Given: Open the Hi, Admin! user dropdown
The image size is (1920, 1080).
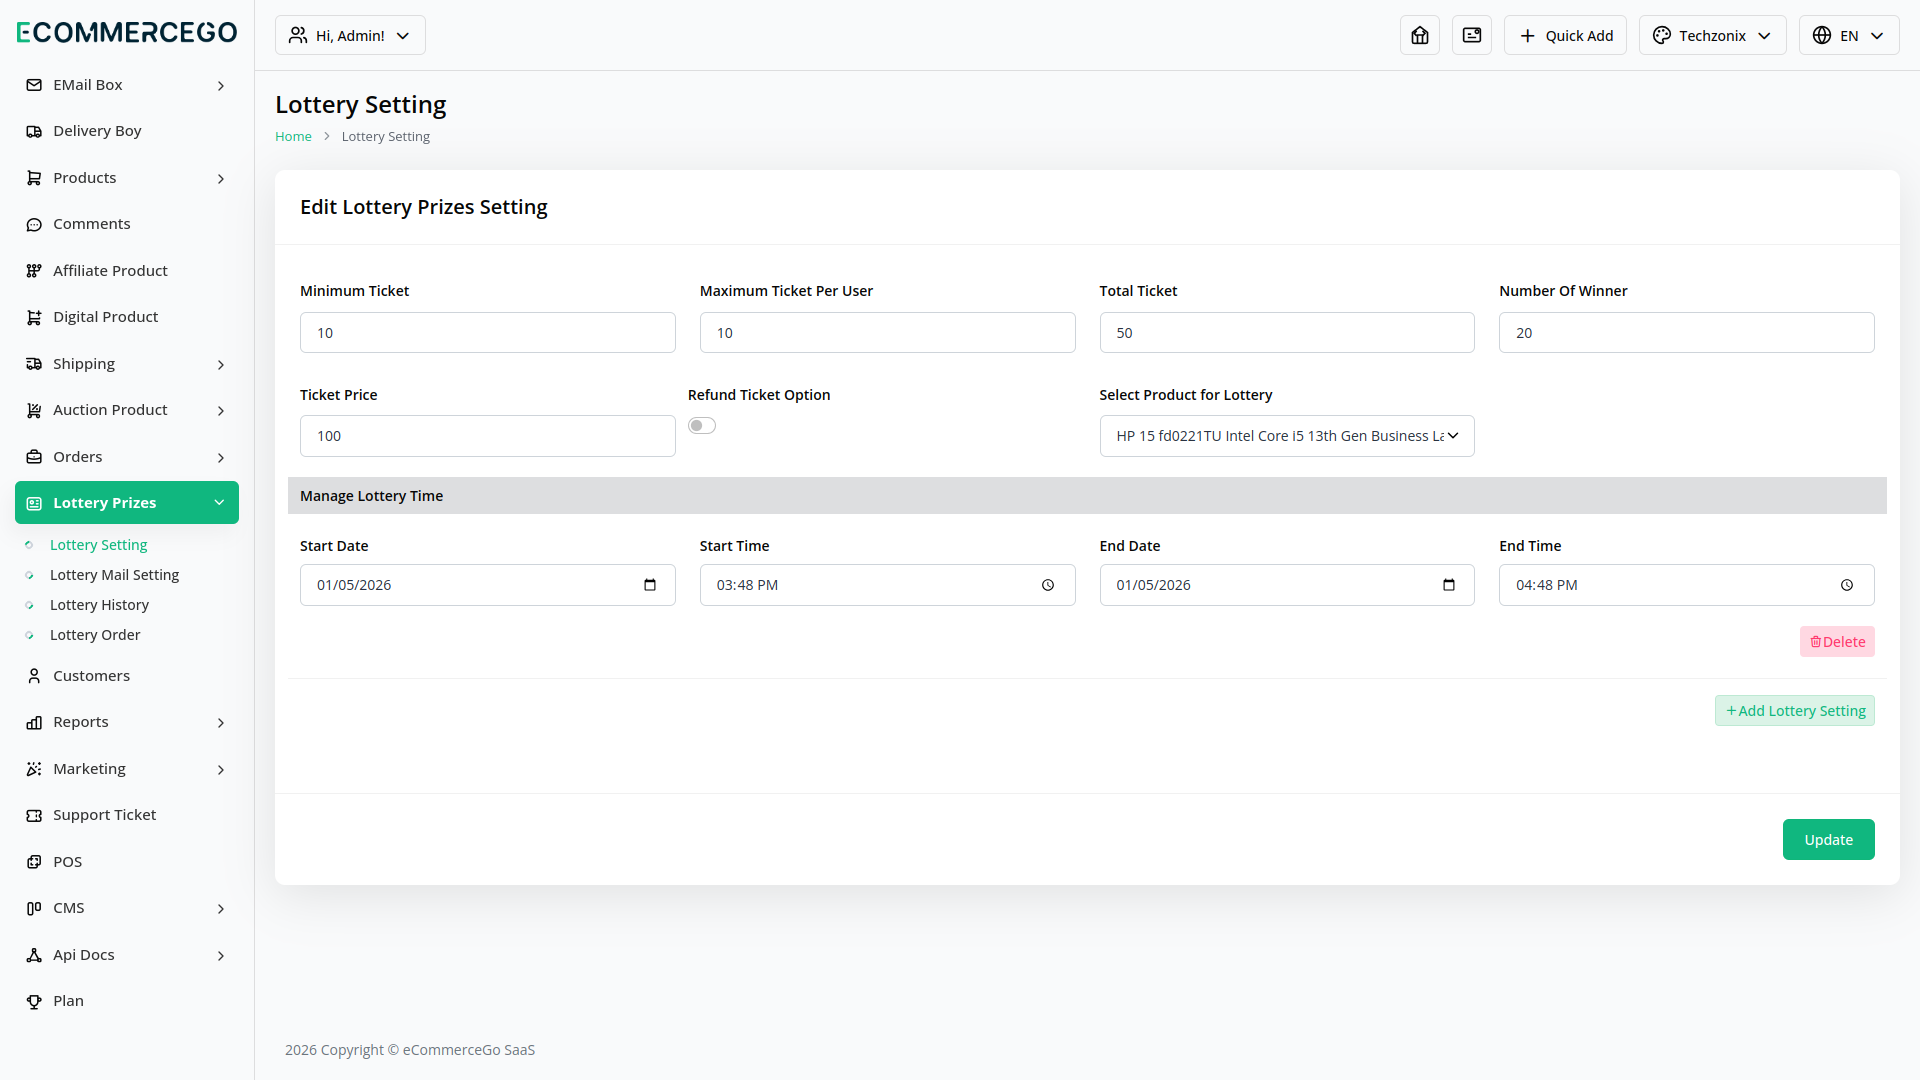Looking at the screenshot, I should tap(350, 35).
